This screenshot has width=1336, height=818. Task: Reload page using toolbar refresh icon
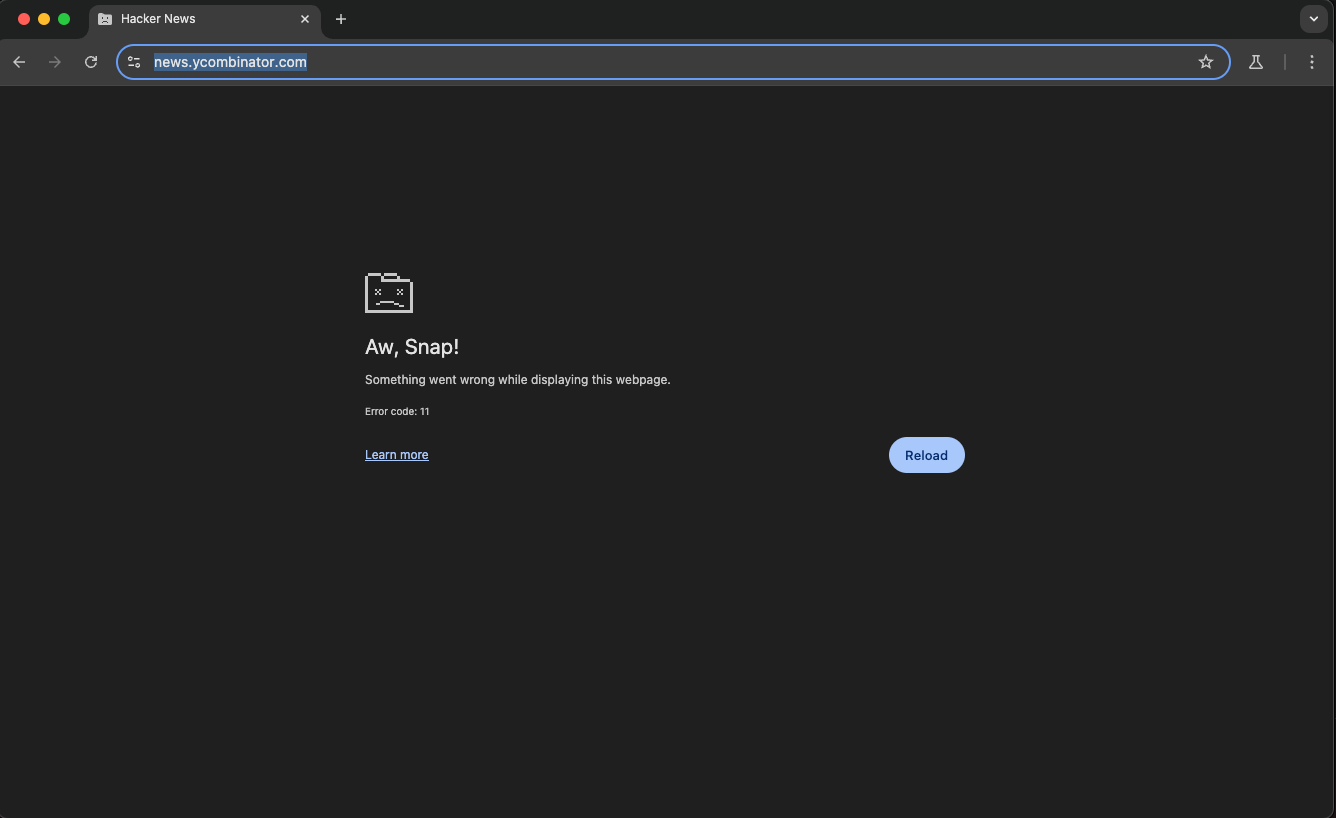(x=91, y=62)
